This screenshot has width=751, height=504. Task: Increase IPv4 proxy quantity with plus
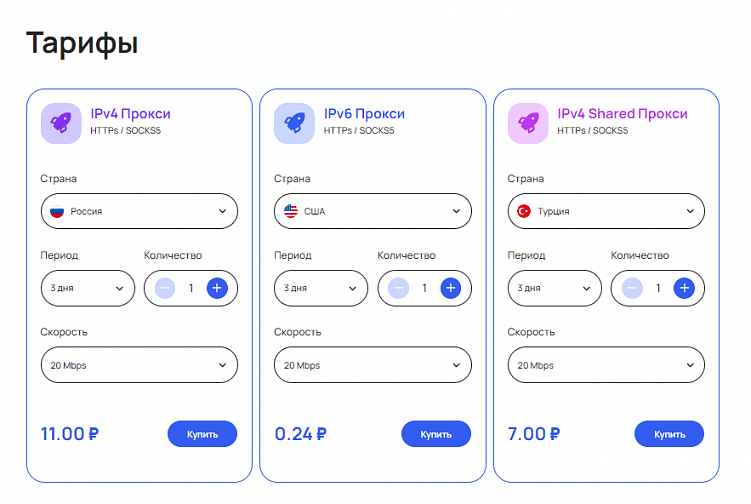coord(217,288)
